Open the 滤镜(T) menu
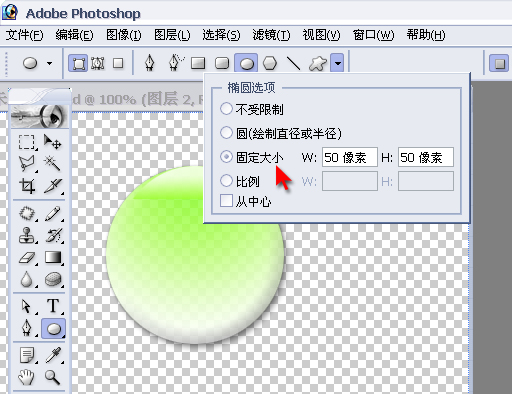The height and width of the screenshot is (394, 512). (271, 35)
